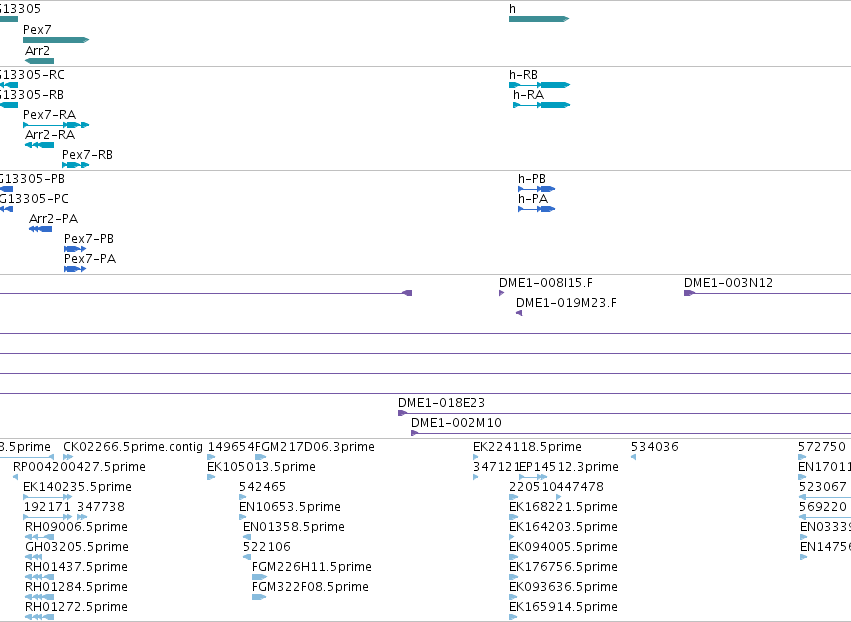The height and width of the screenshot is (622, 851).
Task: Open the EN01358.5prime EST
Action: (247, 537)
